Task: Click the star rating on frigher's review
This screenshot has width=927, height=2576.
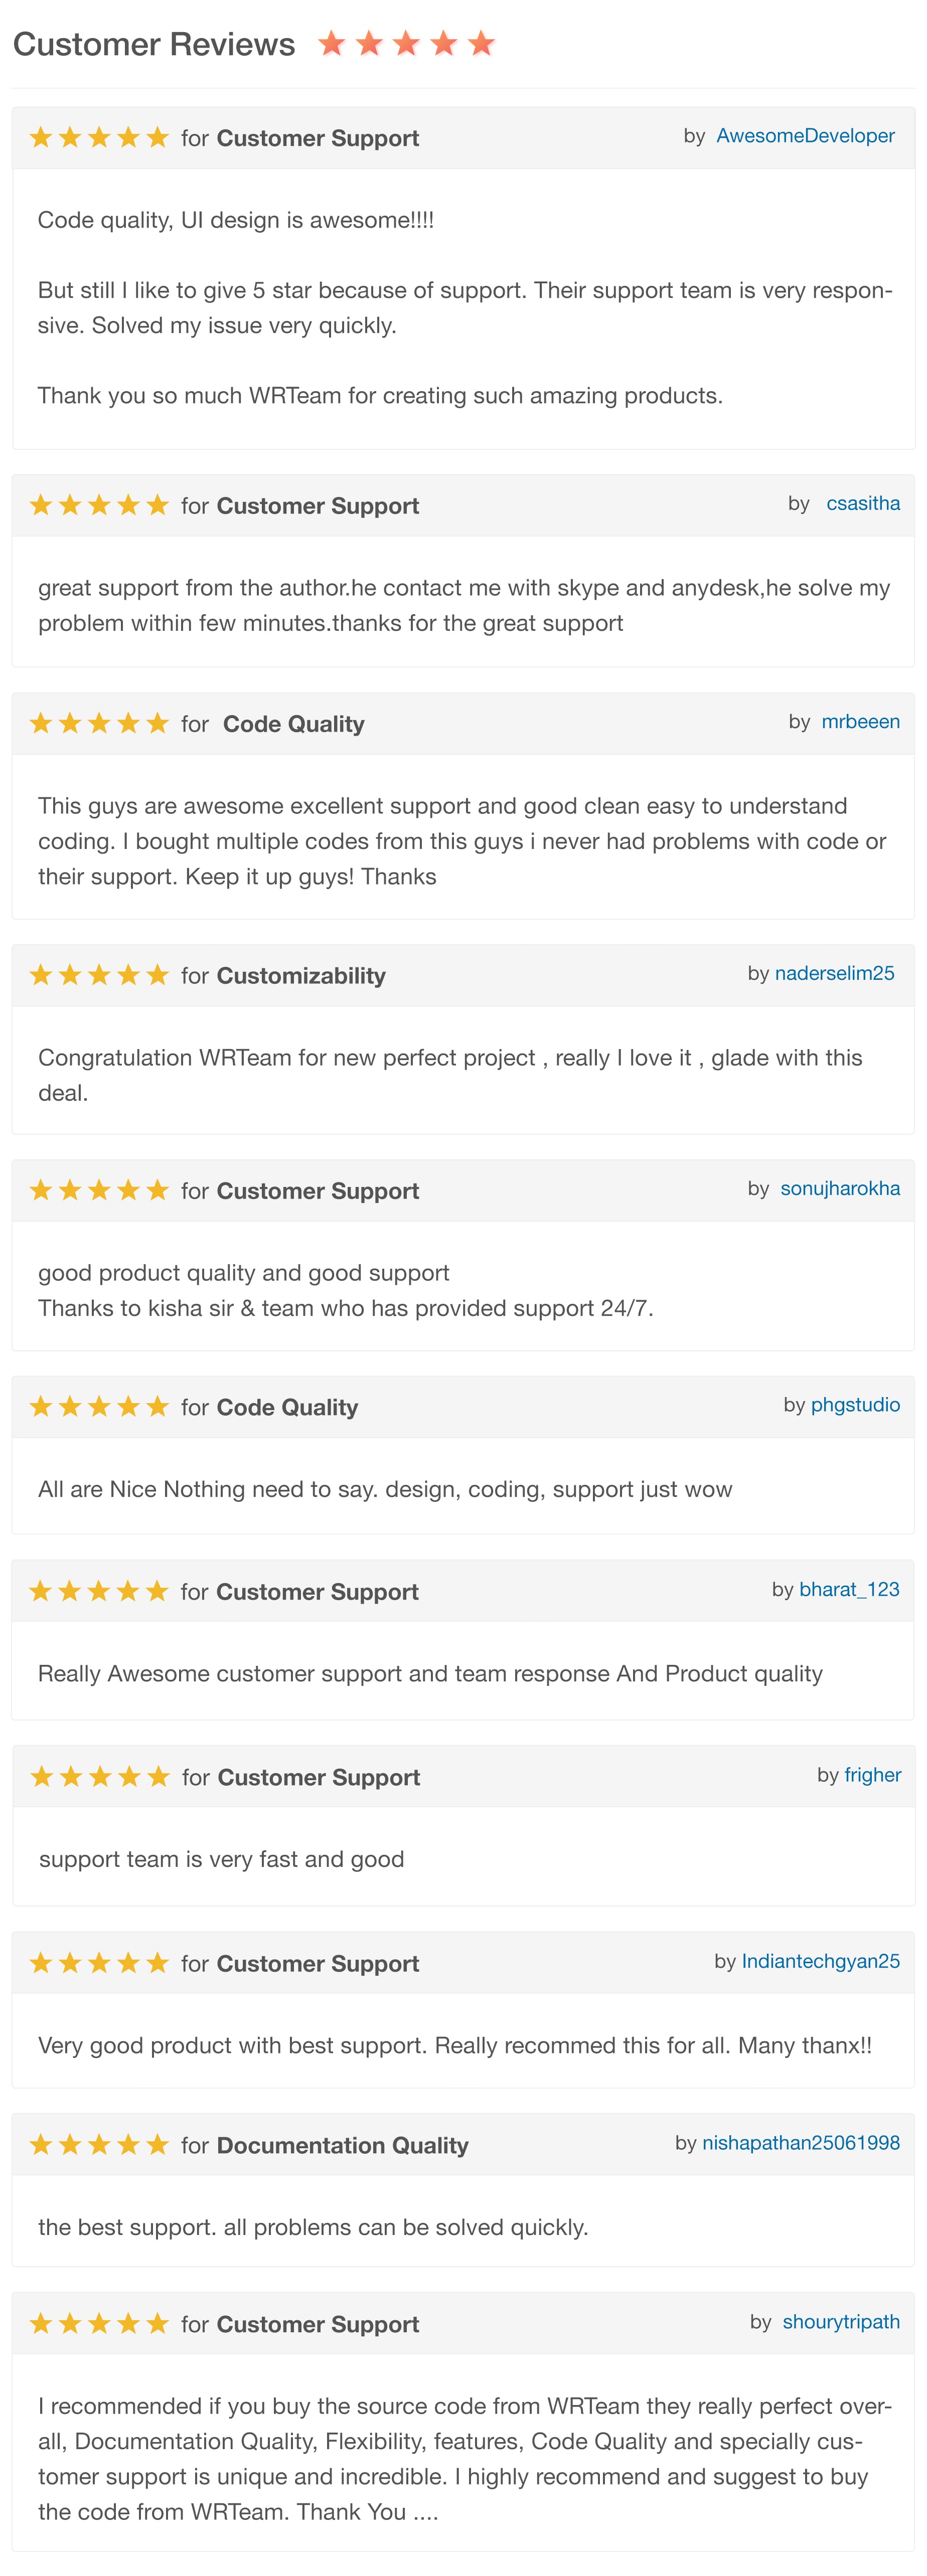Action: click(100, 1777)
